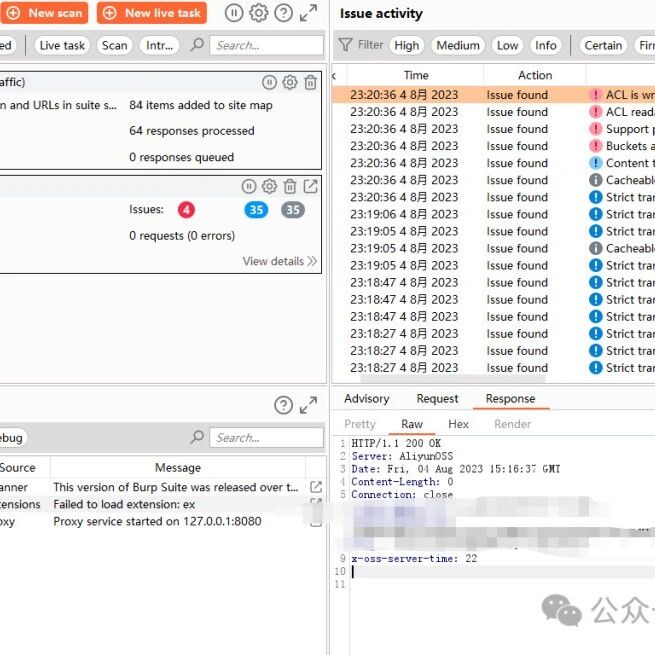The width and height of the screenshot is (655, 655).
Task: Switch to the Pretty view tab
Action: [x=360, y=424]
